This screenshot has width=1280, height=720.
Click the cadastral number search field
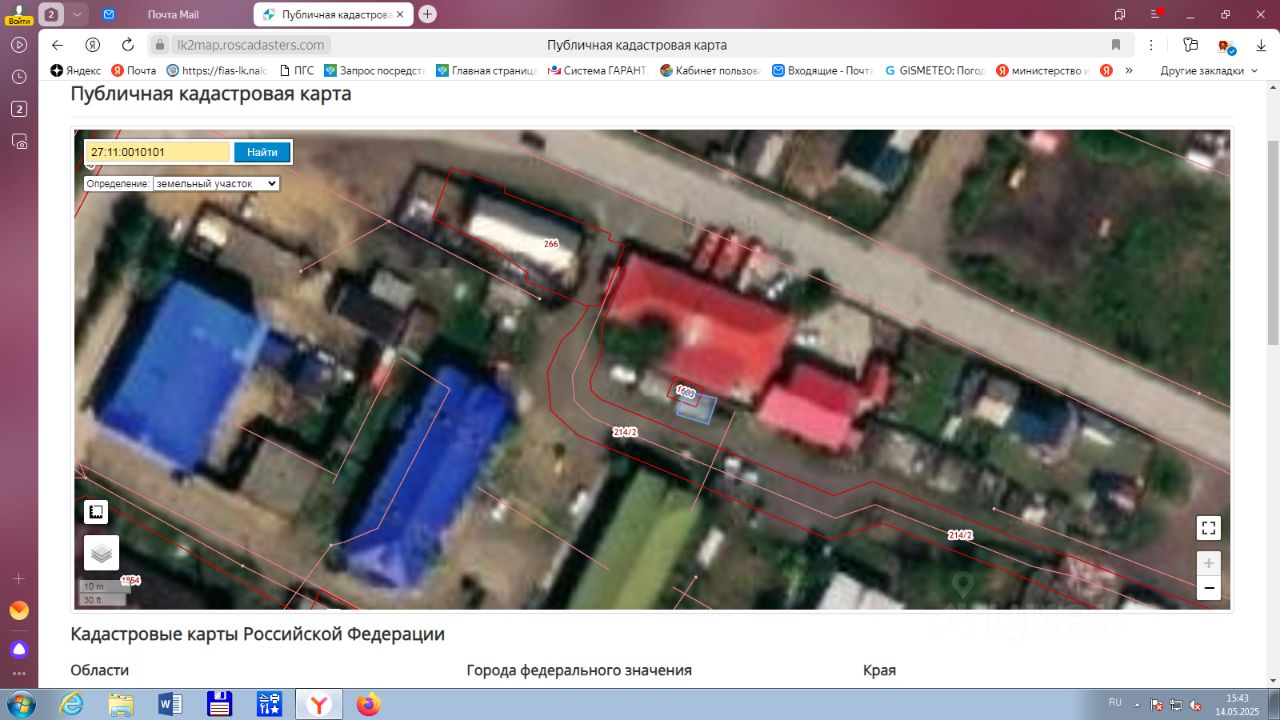click(158, 152)
